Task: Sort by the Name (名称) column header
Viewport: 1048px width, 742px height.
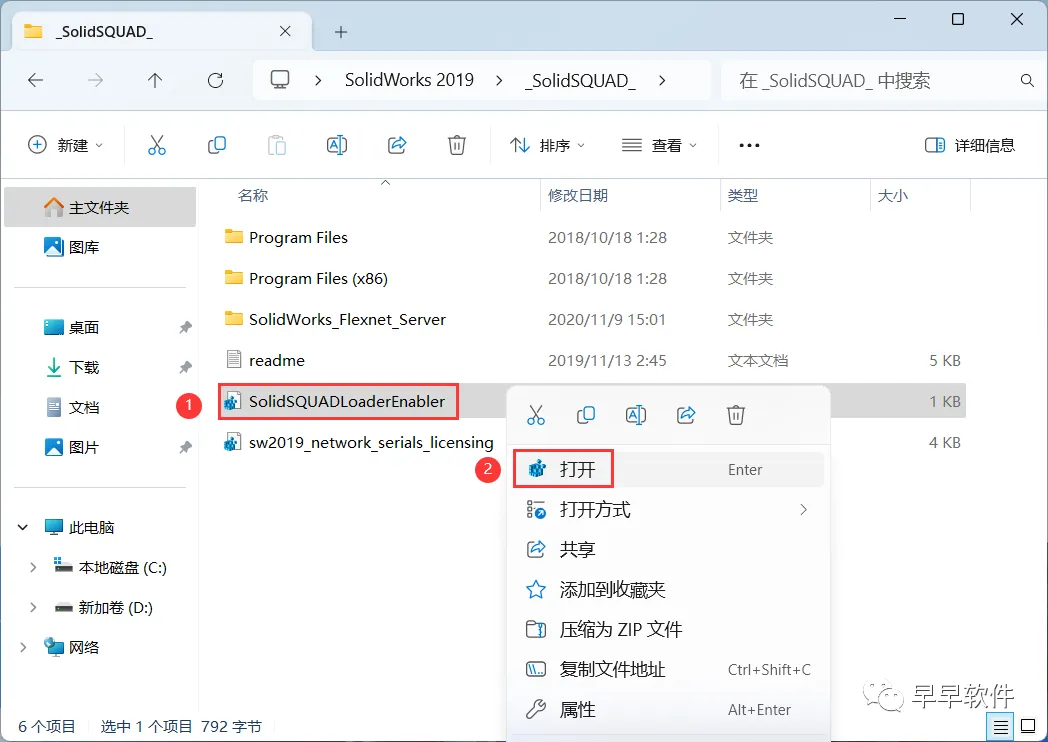Action: pos(253,195)
